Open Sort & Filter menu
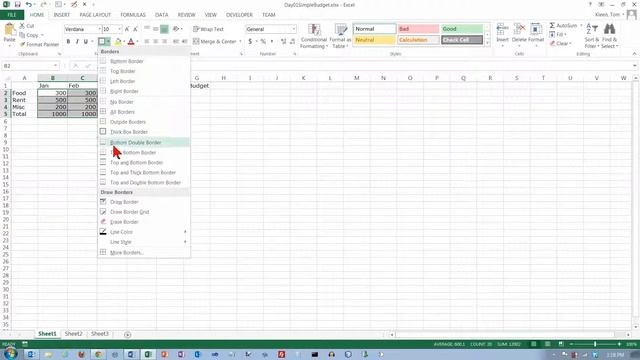Screen dimensions: 640x360 click(x=591, y=36)
